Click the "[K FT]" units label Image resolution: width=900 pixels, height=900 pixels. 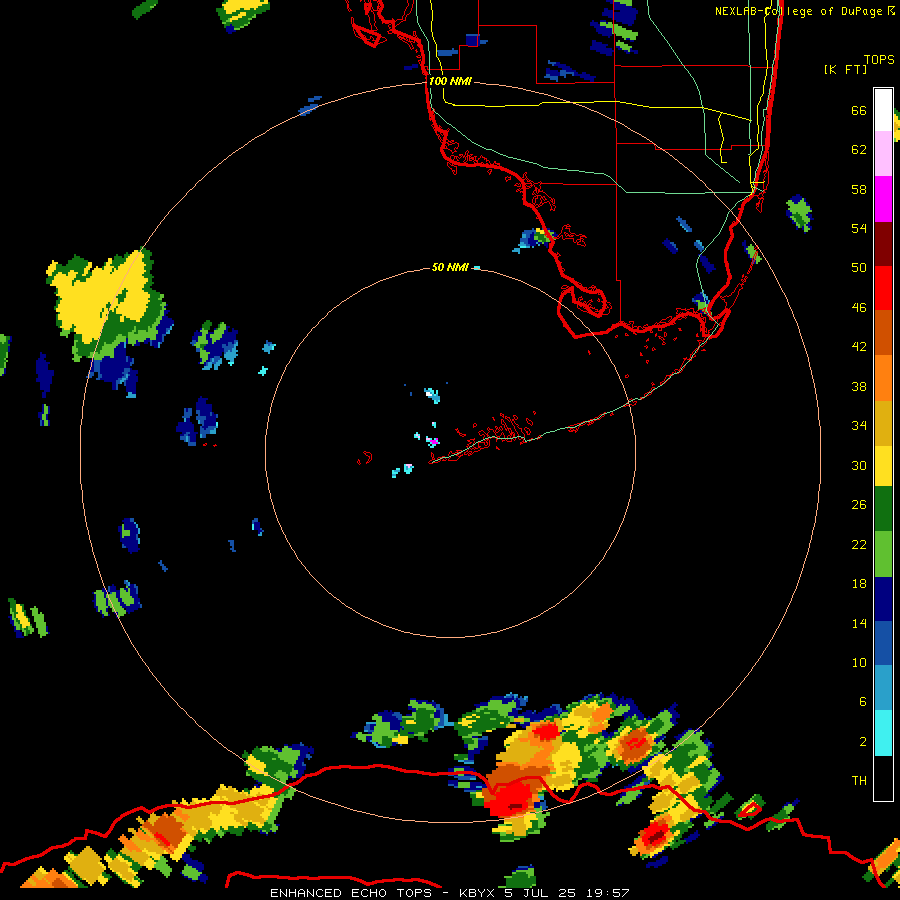[x=845, y=69]
